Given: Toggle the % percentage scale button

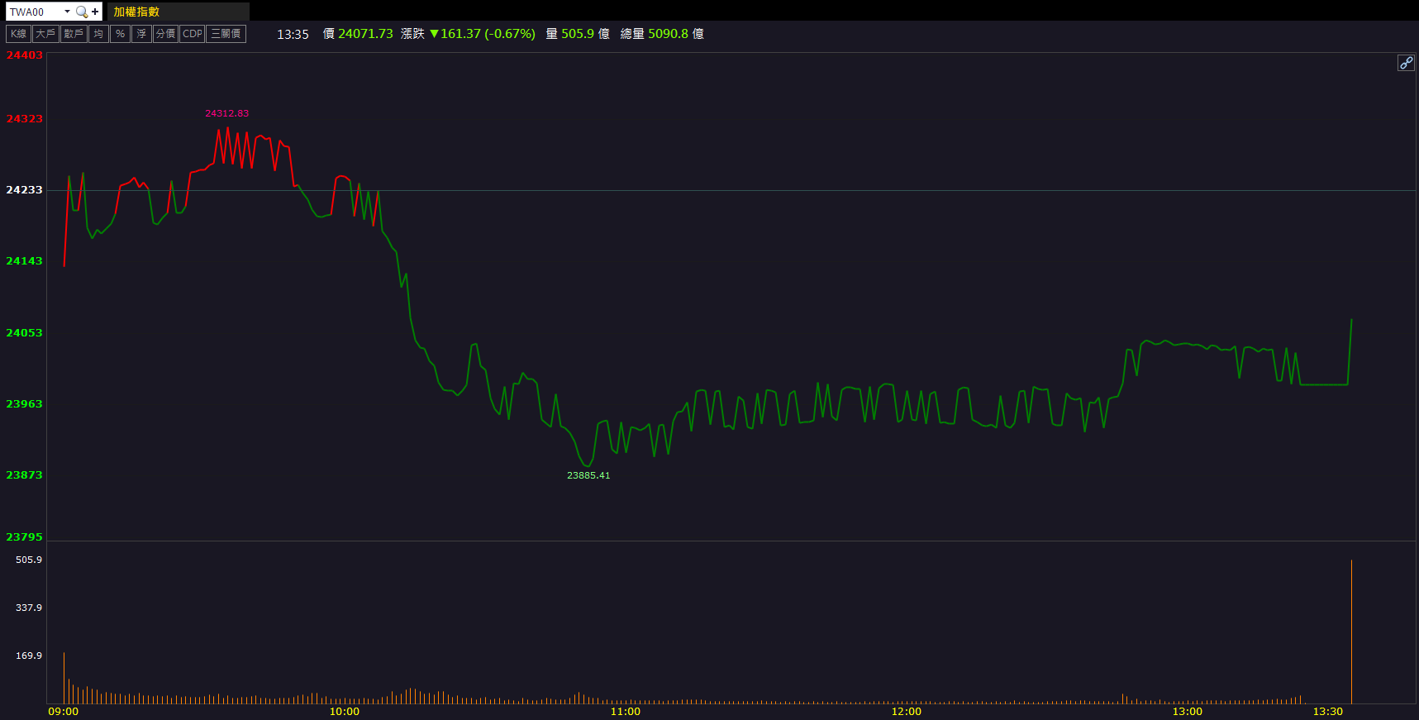Looking at the screenshot, I should point(120,34).
